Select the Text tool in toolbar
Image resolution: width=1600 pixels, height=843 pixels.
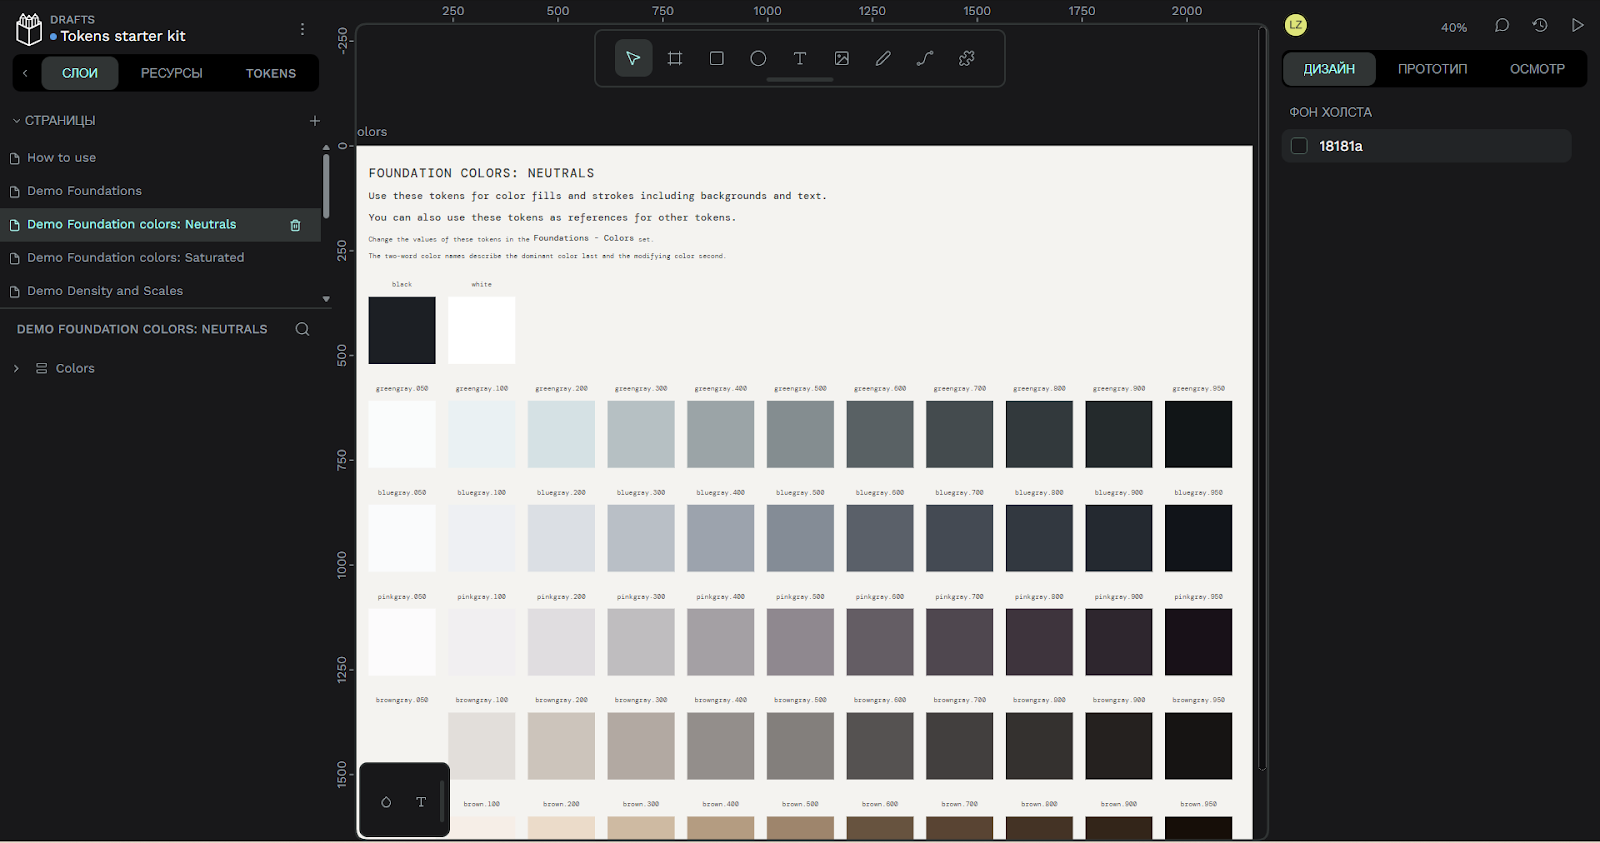point(800,59)
